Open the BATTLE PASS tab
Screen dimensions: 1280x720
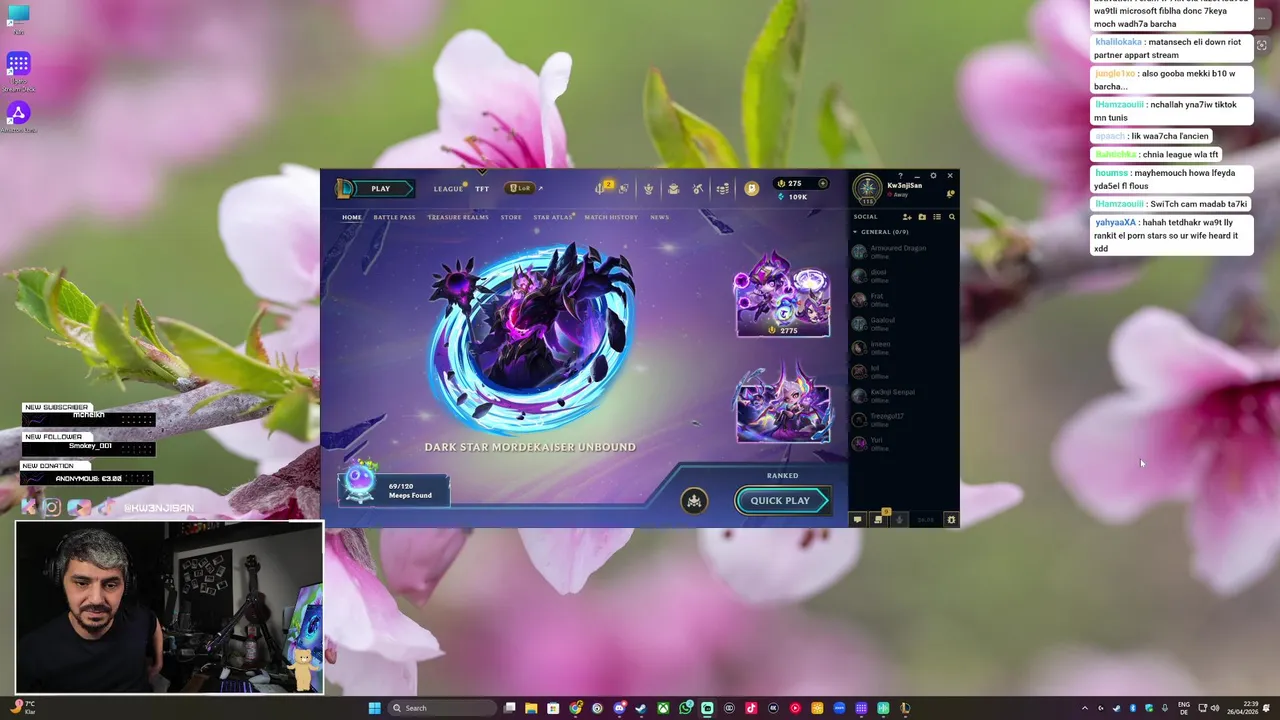pyautogui.click(x=394, y=217)
